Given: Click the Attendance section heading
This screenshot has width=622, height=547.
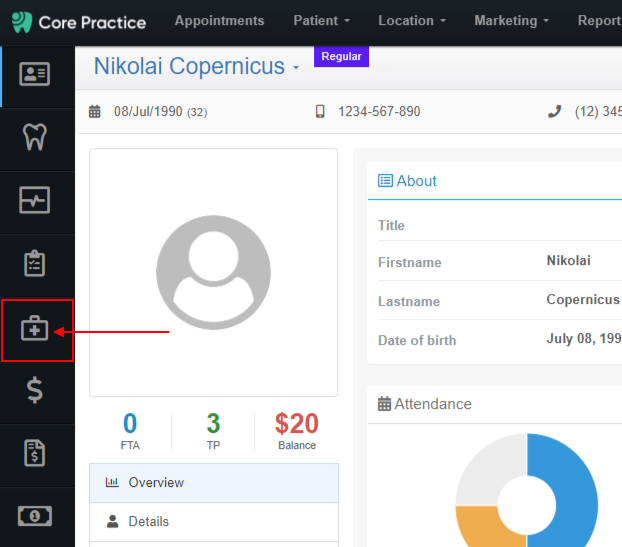Looking at the screenshot, I should click(433, 404).
